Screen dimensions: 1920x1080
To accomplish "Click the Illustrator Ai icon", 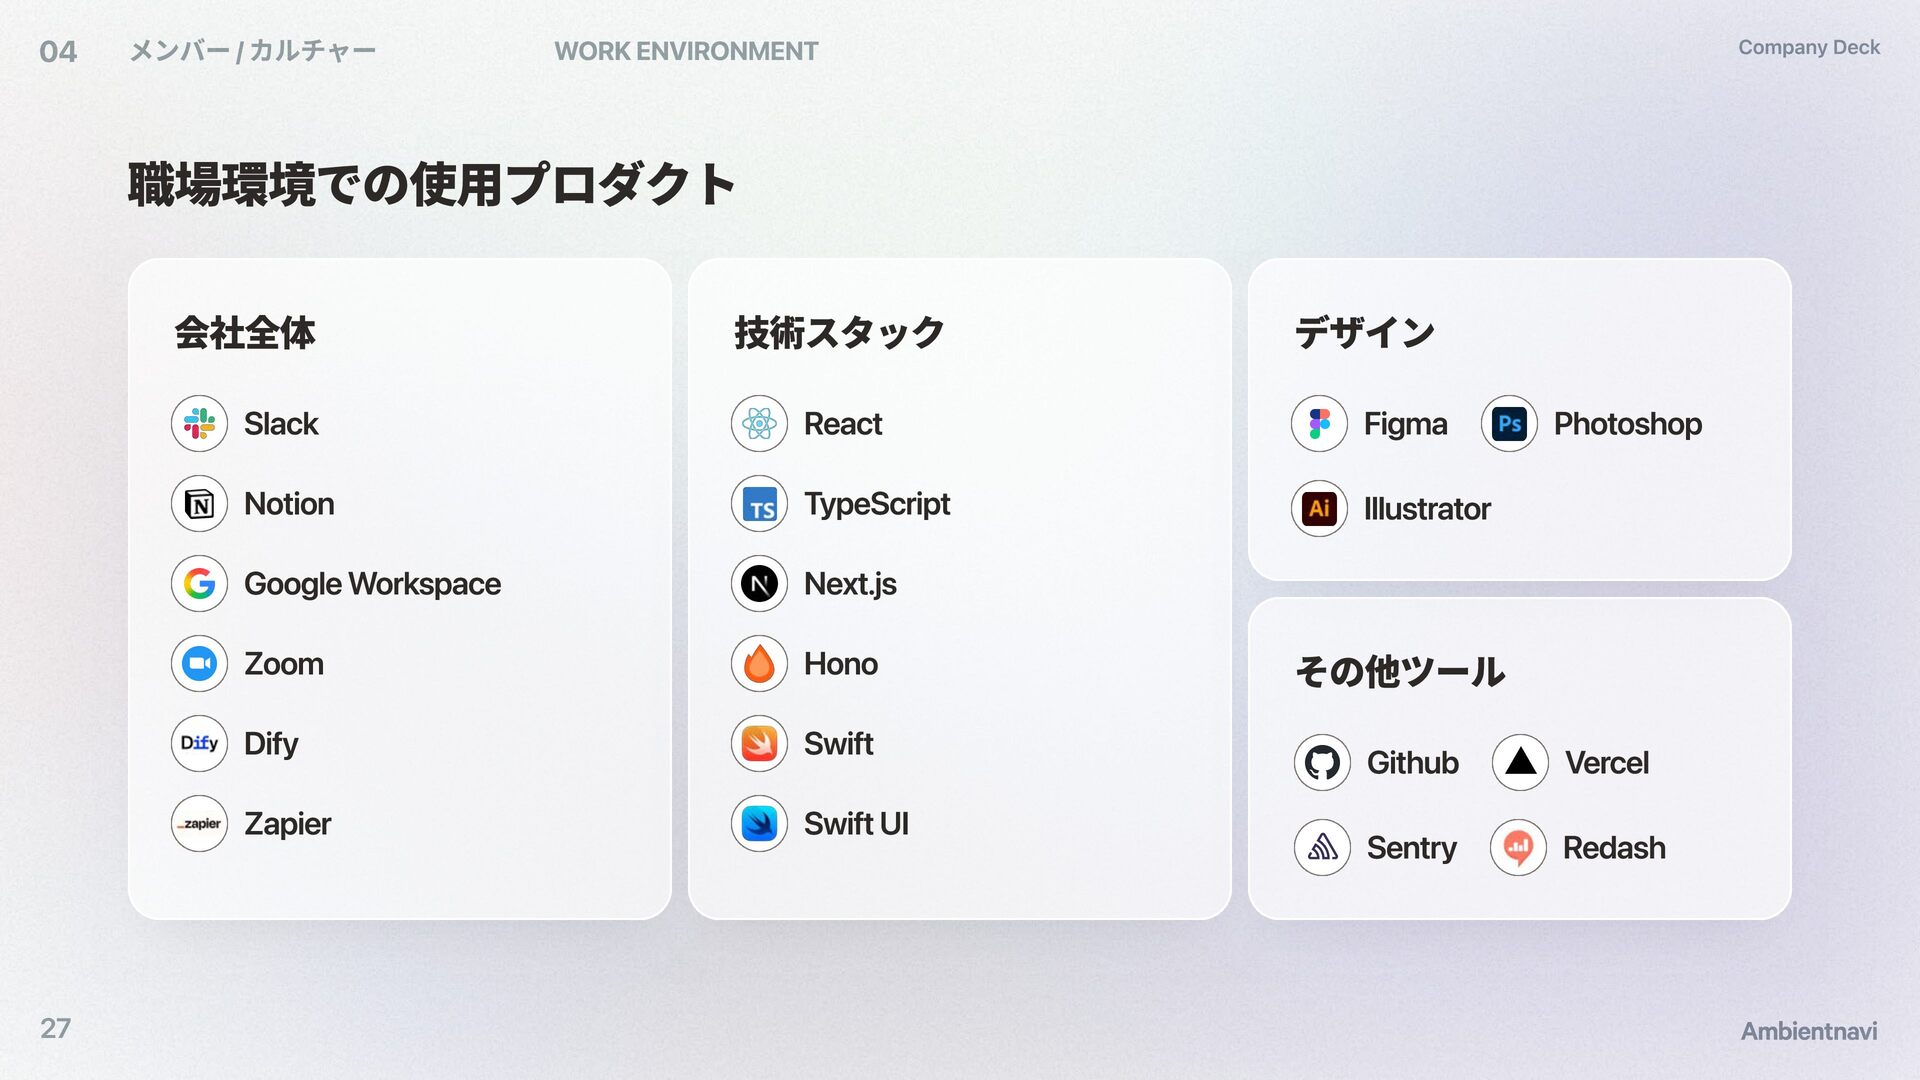I will (x=1319, y=509).
